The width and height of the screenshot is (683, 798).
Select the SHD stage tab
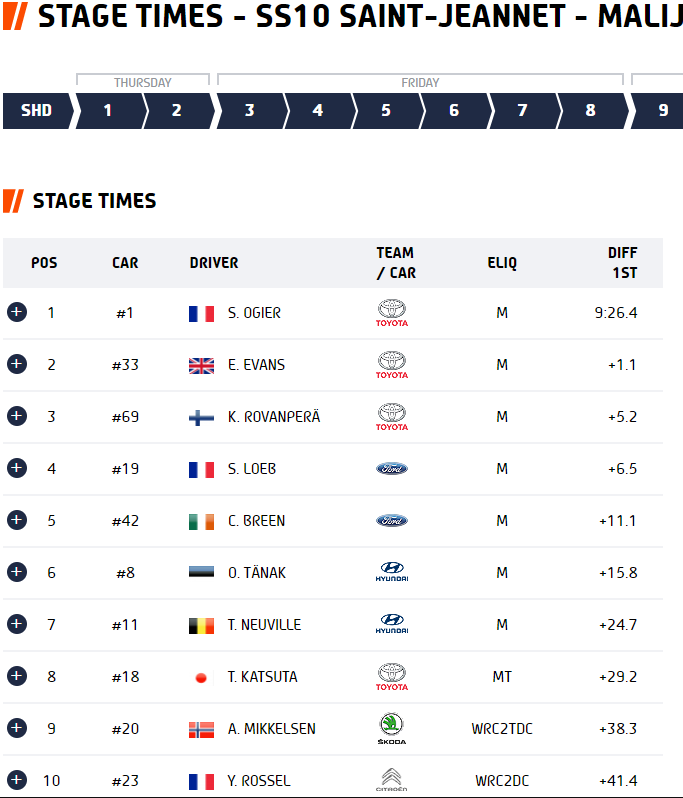[x=38, y=110]
